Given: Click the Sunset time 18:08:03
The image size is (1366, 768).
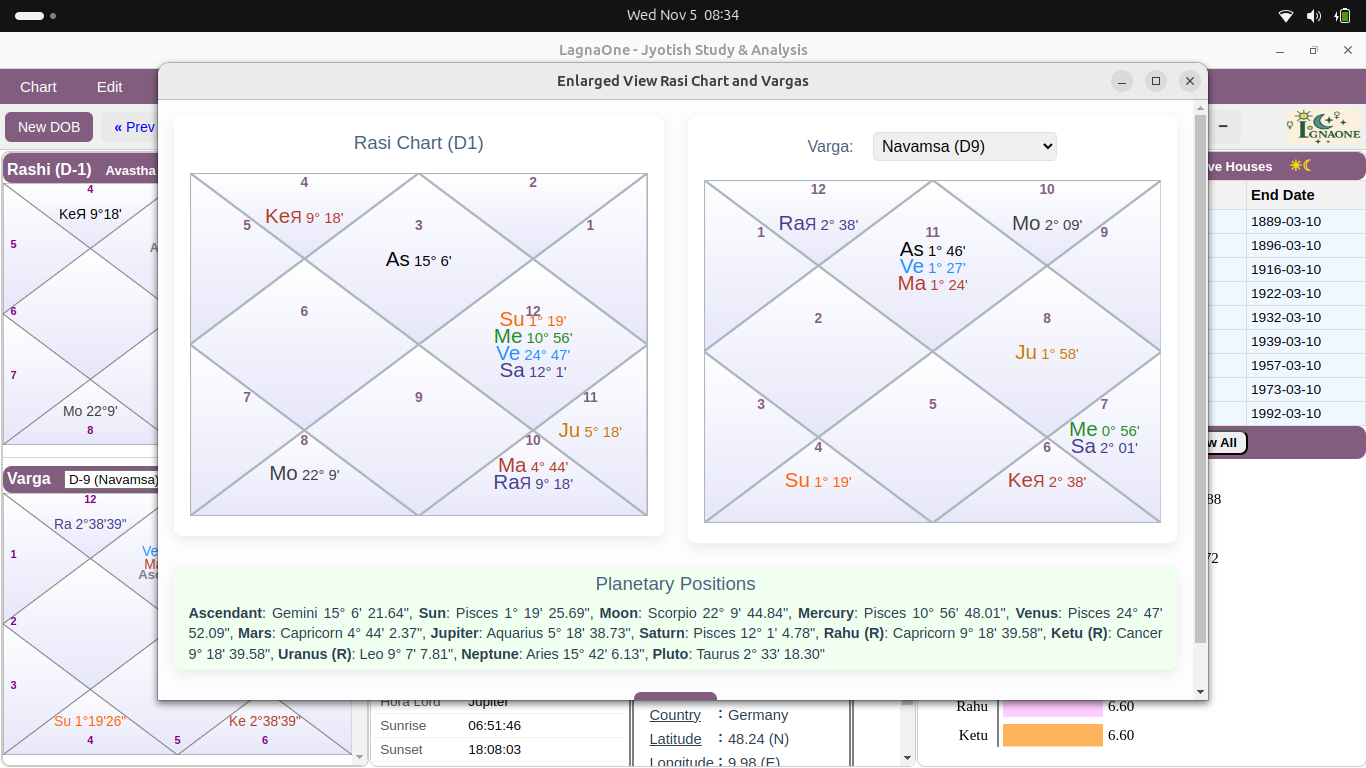Looking at the screenshot, I should (x=494, y=749).
